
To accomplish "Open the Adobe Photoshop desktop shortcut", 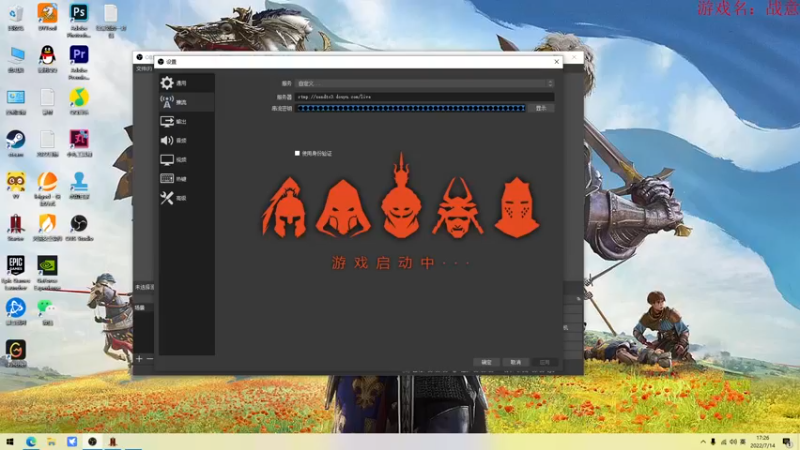I will (x=79, y=19).
